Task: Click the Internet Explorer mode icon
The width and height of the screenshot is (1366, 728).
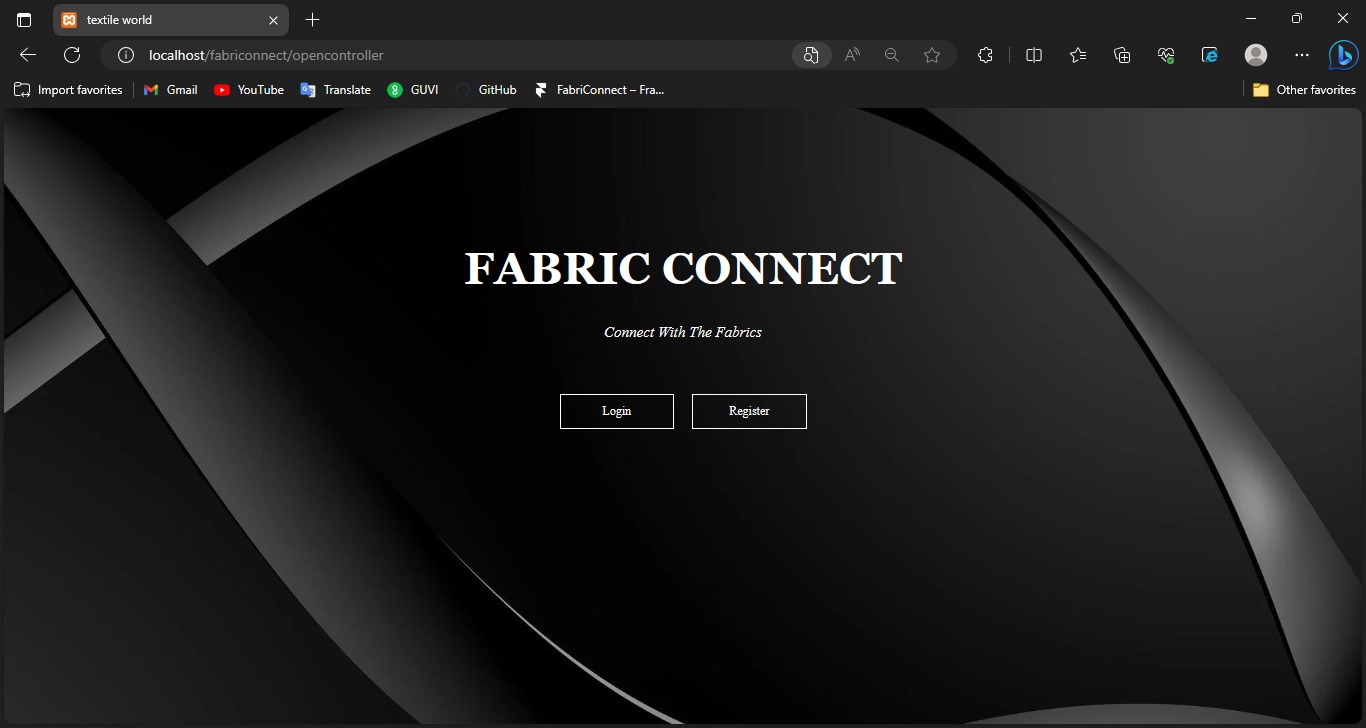Action: pyautogui.click(x=1210, y=55)
